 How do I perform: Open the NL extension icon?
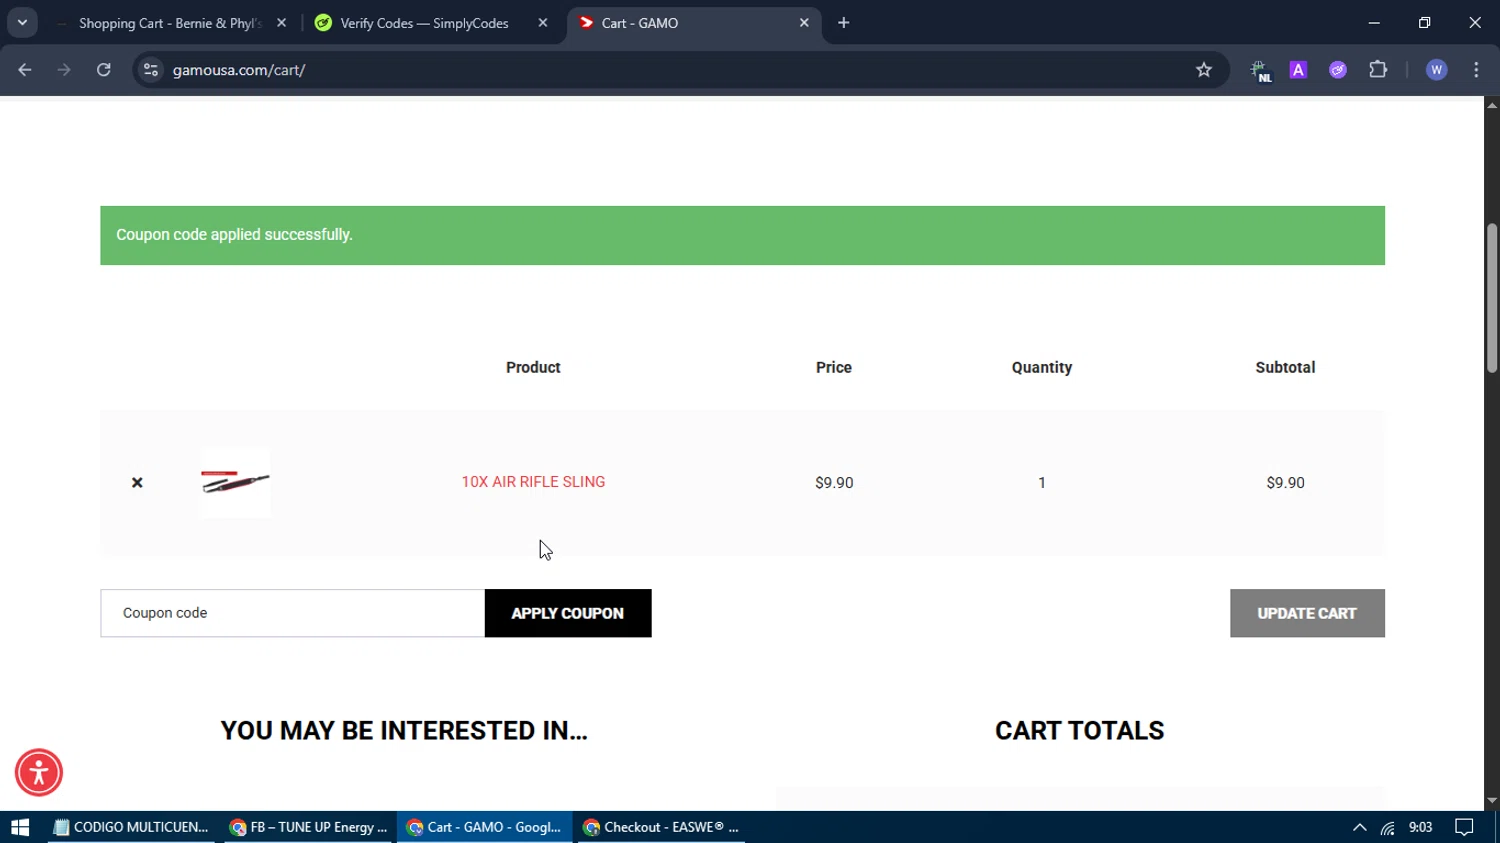[1260, 70]
